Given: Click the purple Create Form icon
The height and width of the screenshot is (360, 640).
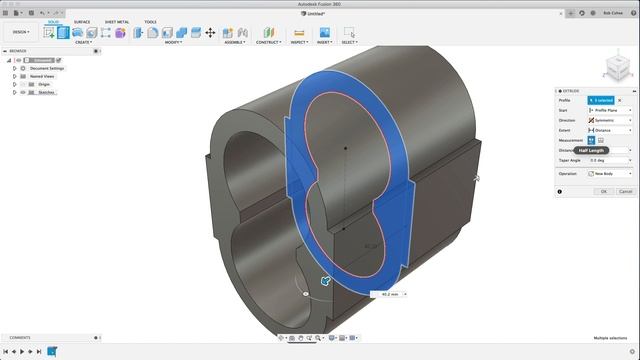Looking at the screenshot, I should [x=120, y=33].
